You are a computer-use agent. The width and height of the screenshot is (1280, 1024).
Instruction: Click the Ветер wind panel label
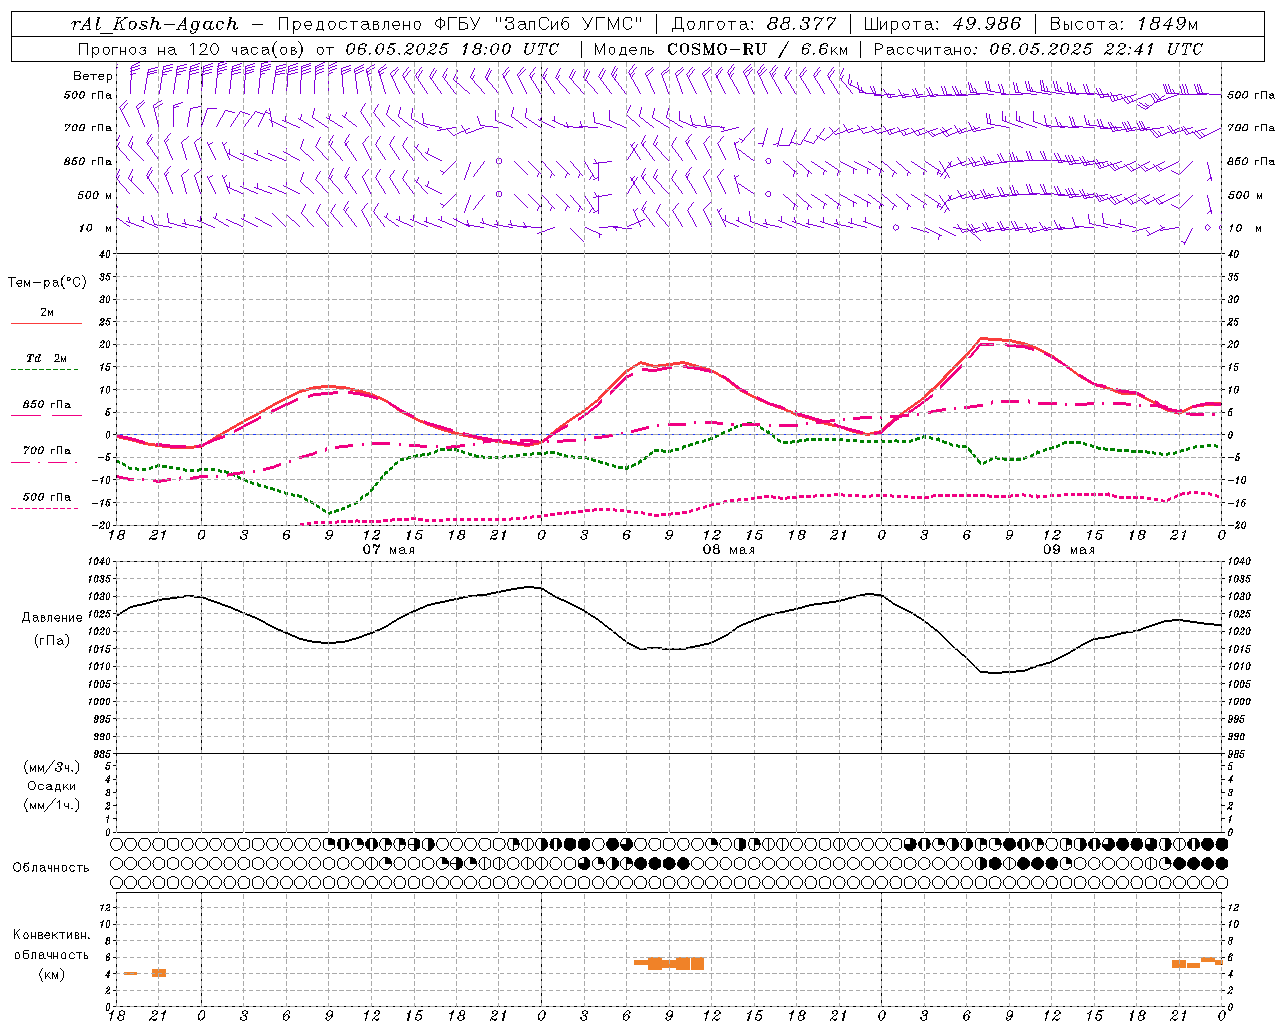point(92,76)
